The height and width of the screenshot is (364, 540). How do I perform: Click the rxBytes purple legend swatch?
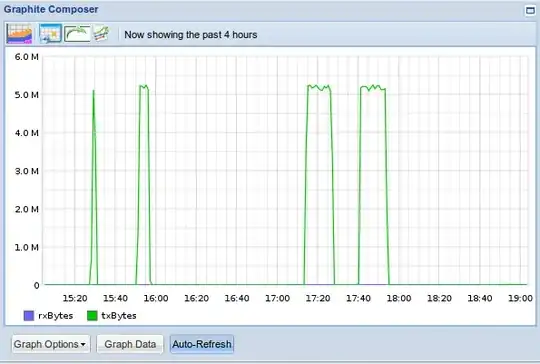tap(29, 315)
